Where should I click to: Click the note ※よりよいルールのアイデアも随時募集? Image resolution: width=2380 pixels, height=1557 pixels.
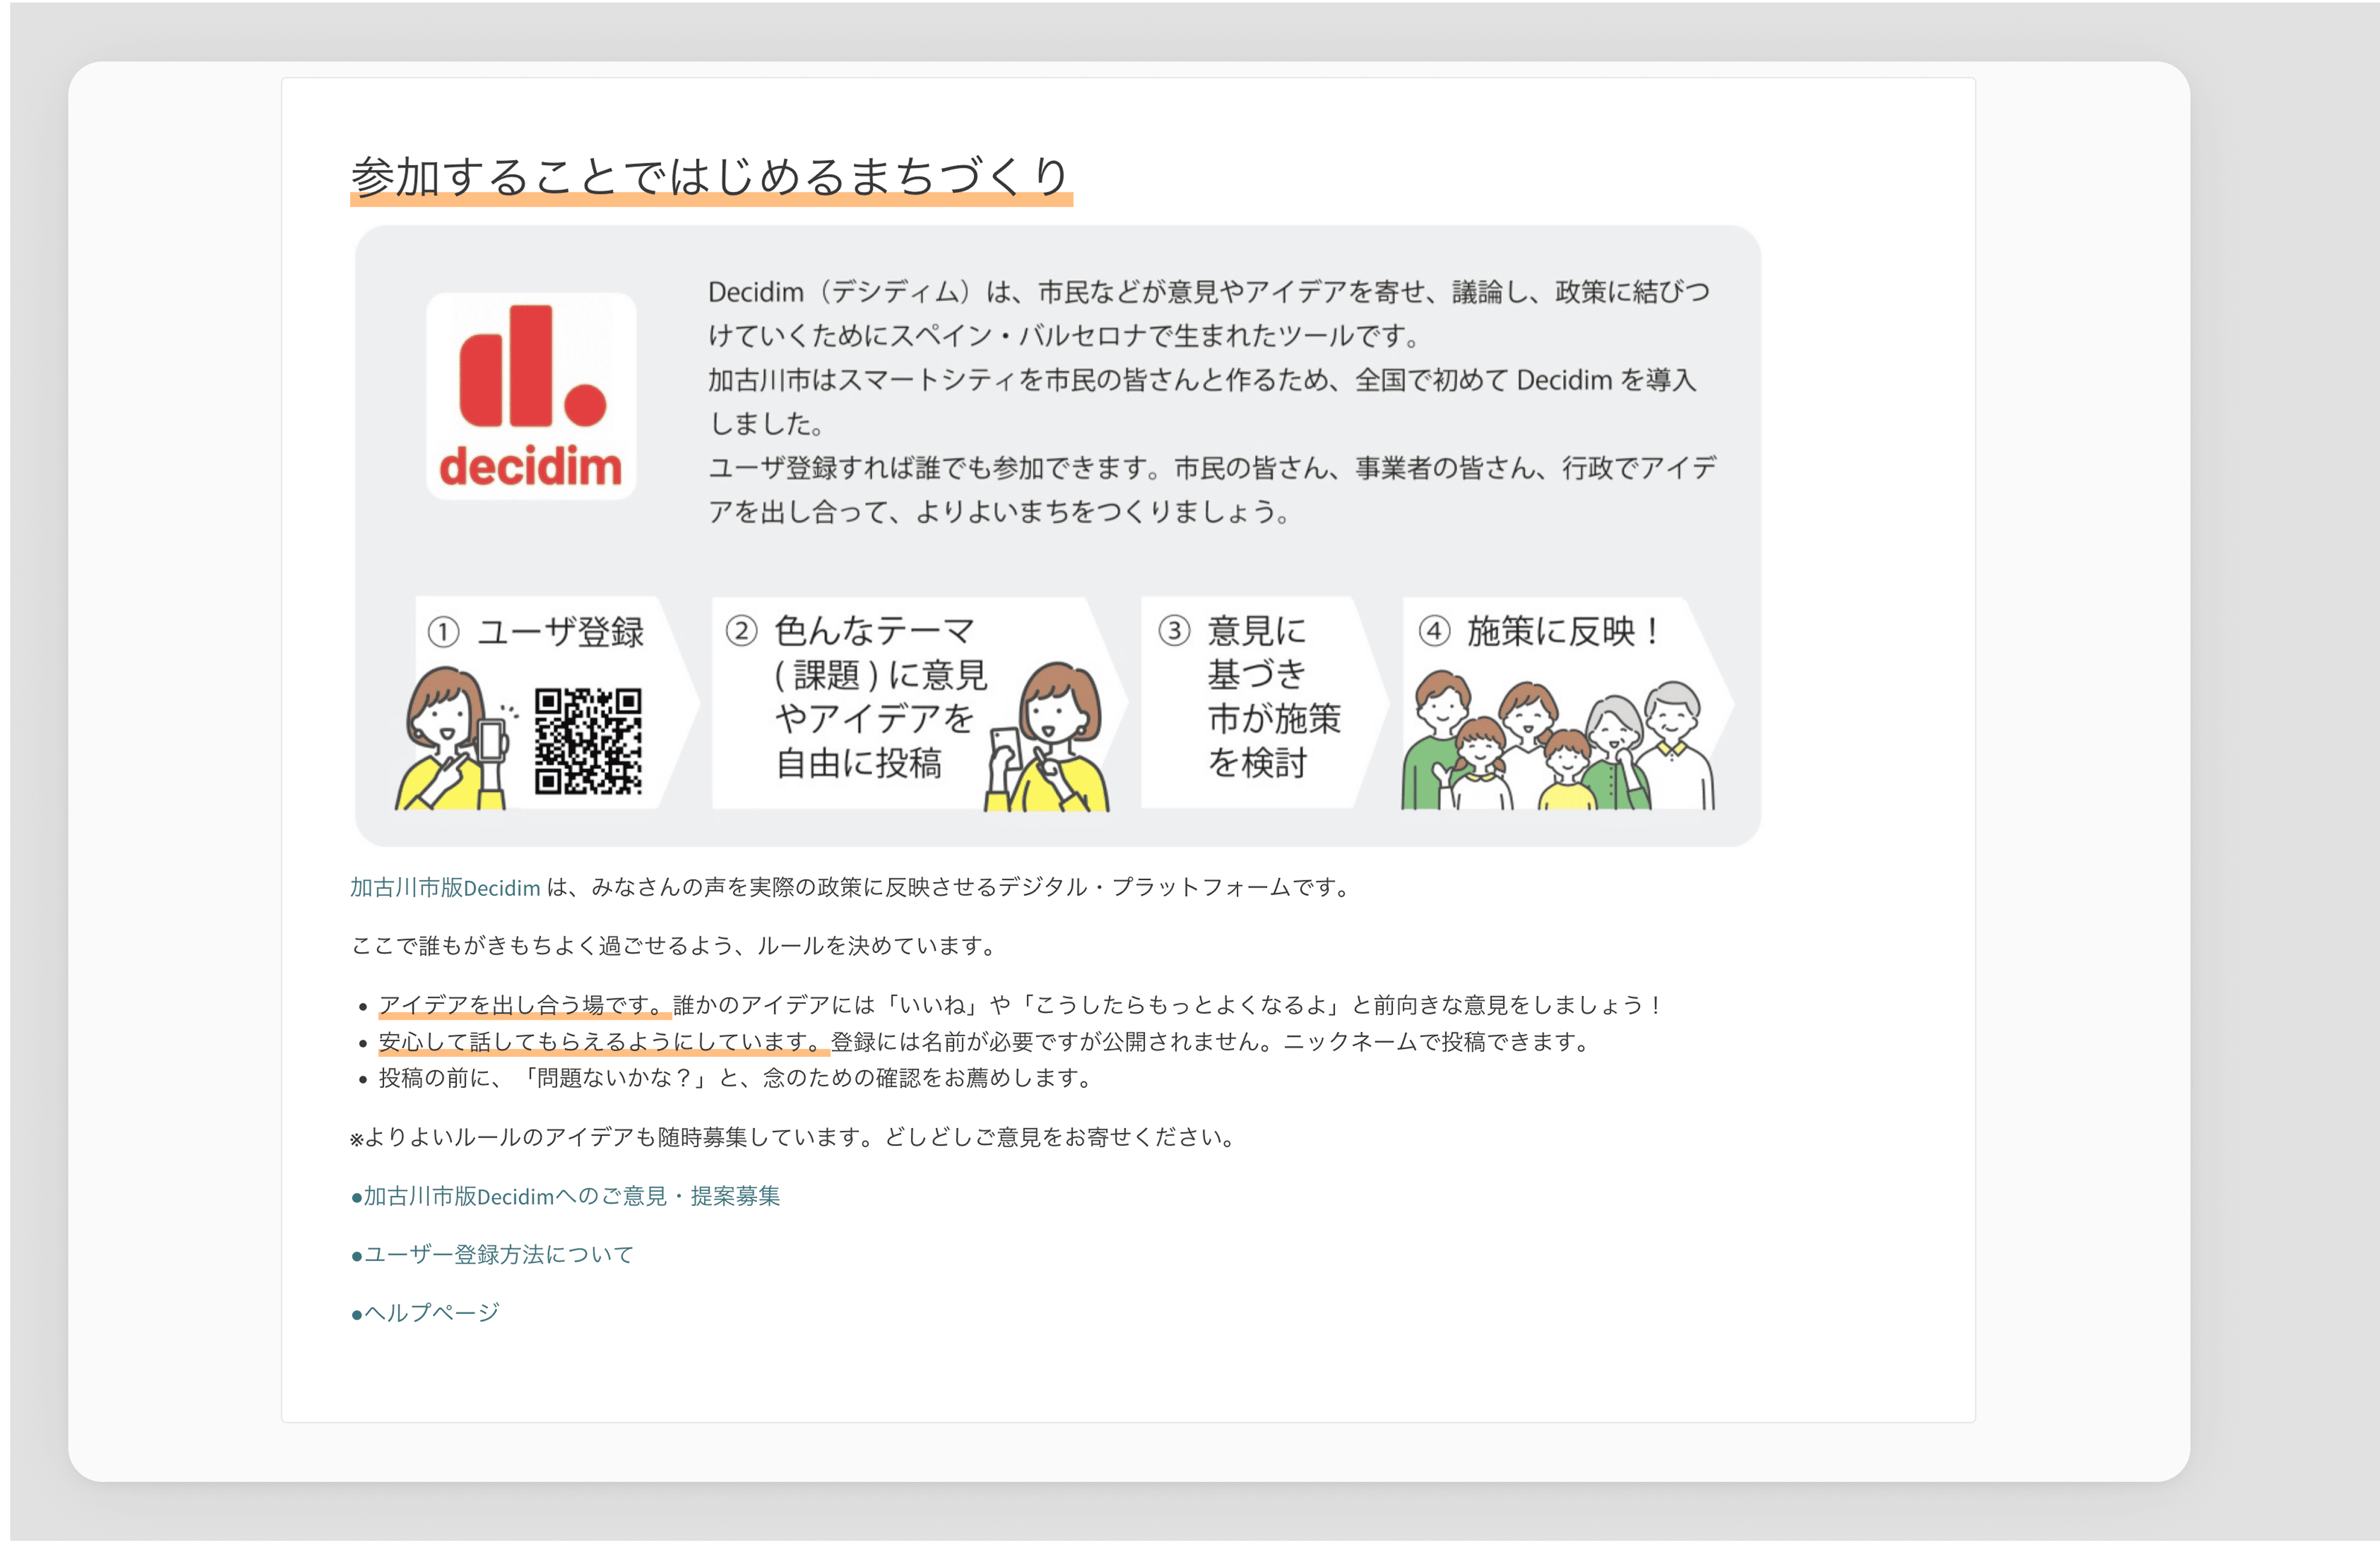pyautogui.click(x=795, y=1137)
